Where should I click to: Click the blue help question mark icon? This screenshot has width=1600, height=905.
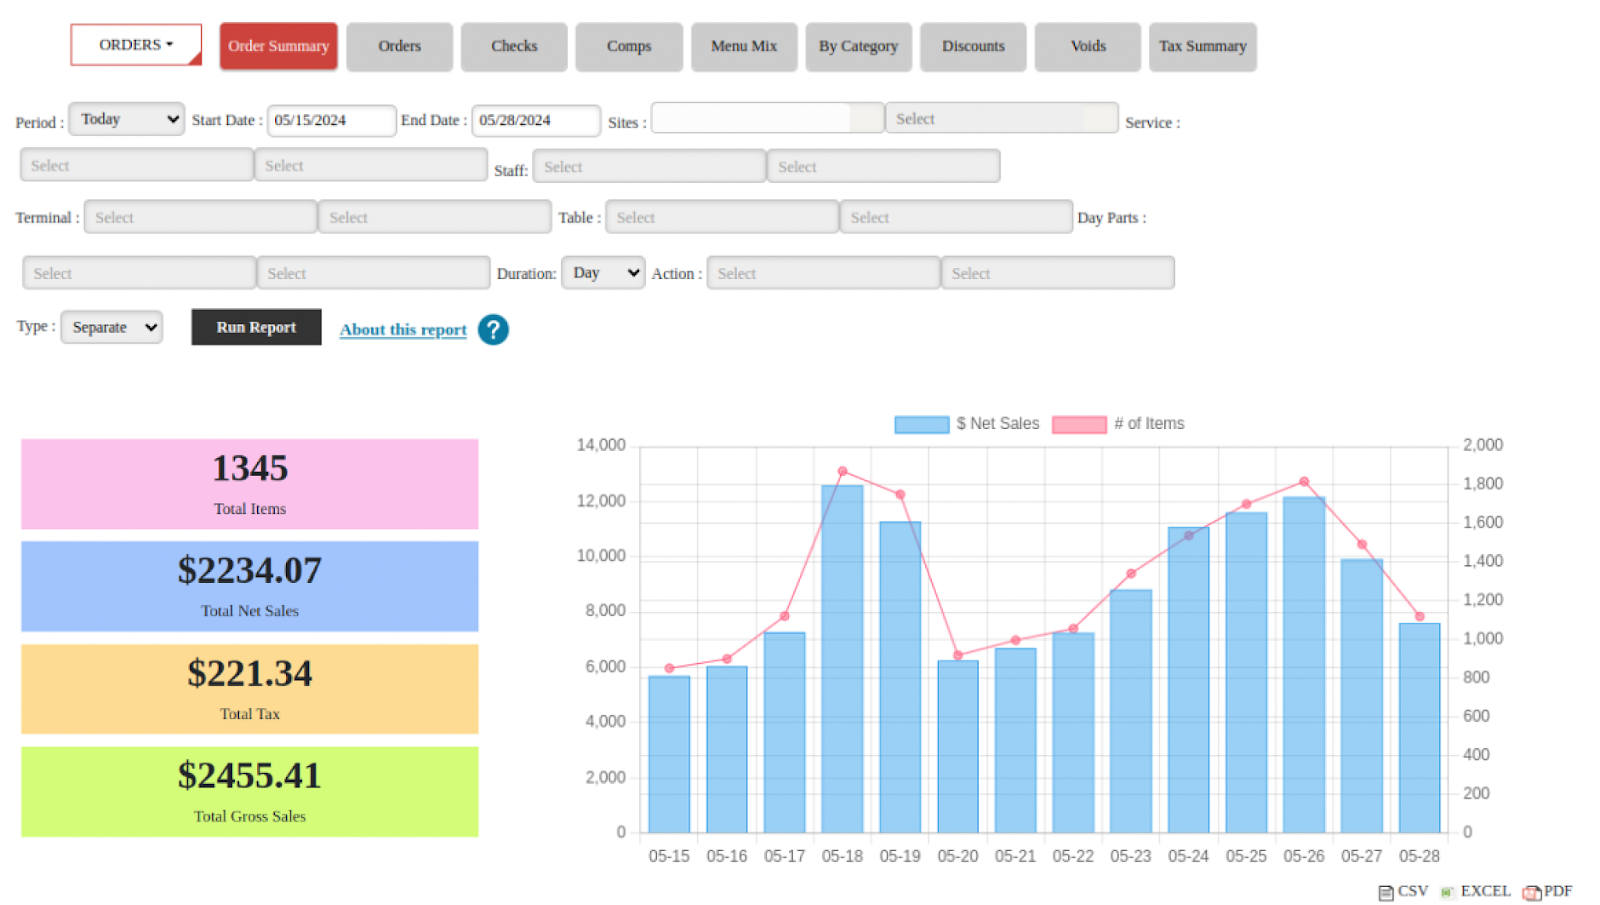pos(493,330)
